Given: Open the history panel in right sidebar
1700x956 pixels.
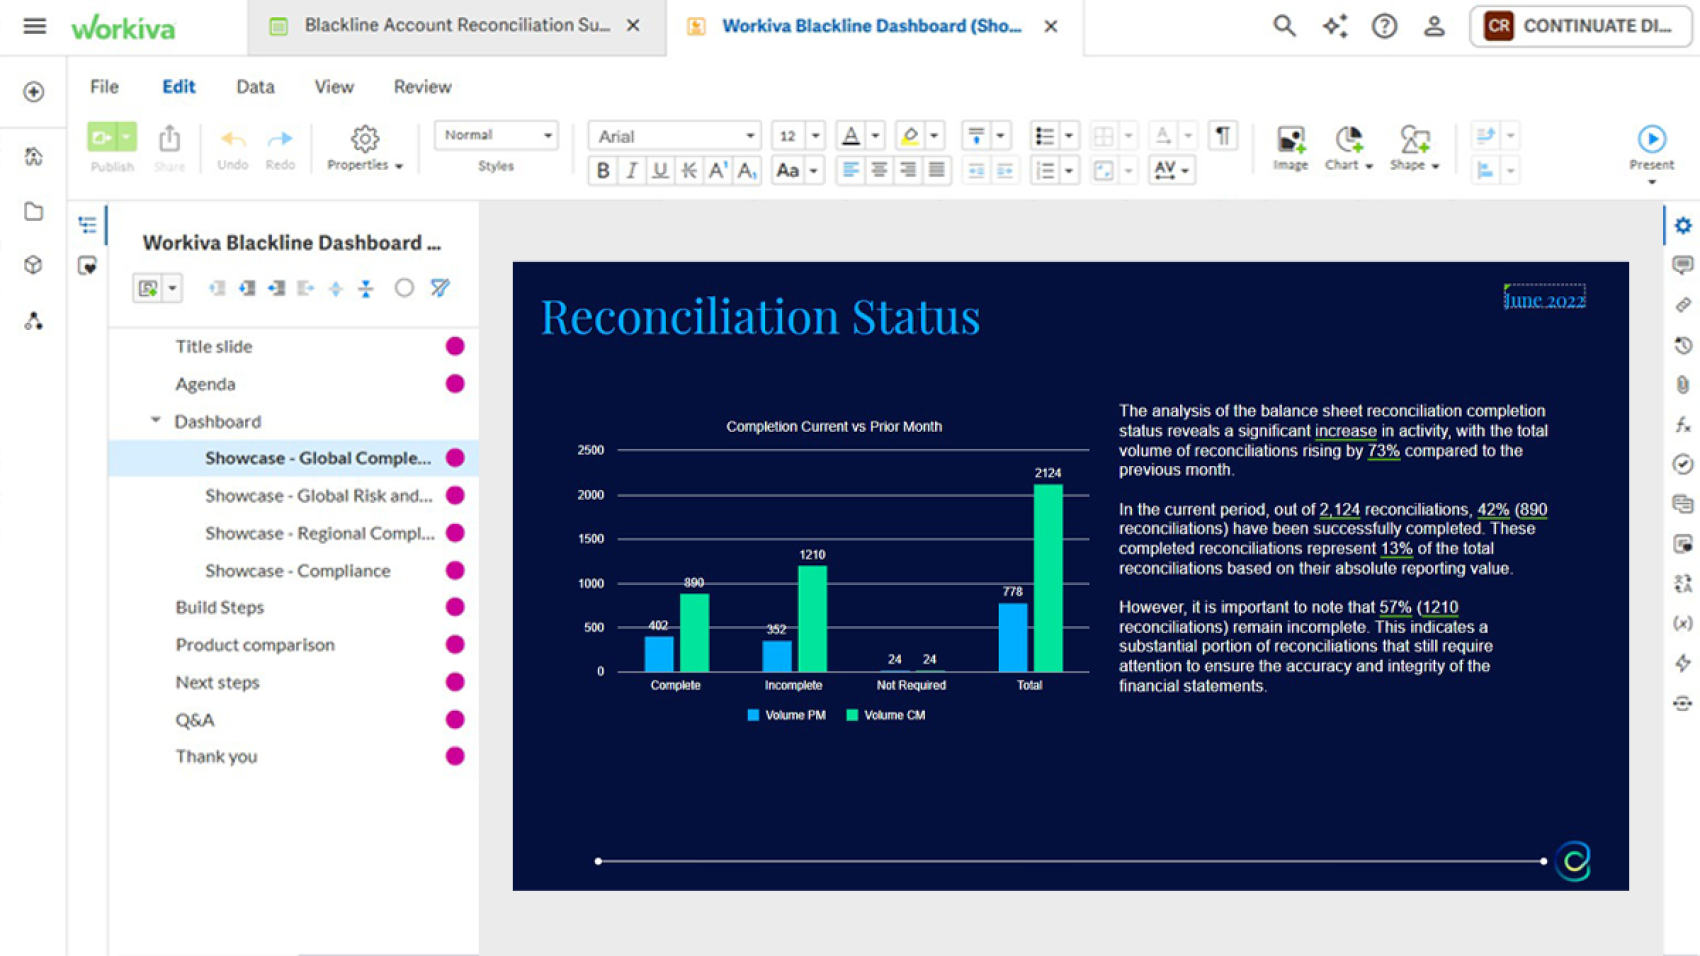Looking at the screenshot, I should tap(1683, 345).
